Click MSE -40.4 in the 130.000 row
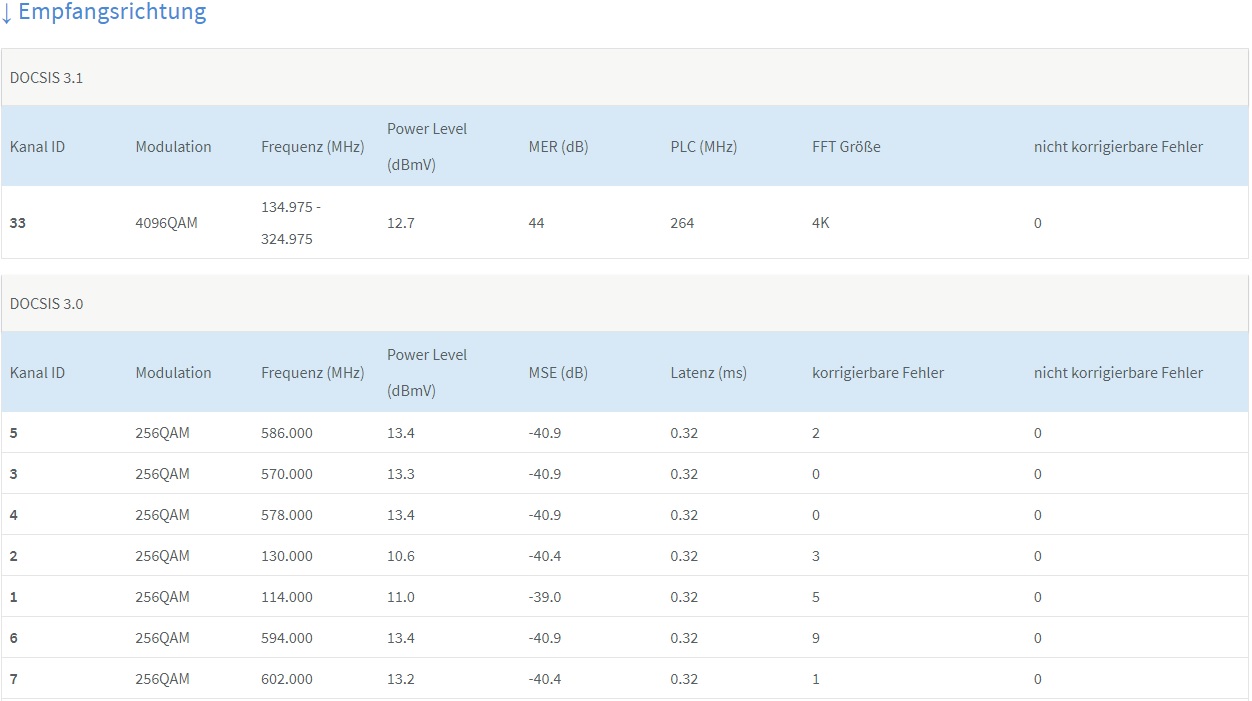 pyautogui.click(x=545, y=556)
